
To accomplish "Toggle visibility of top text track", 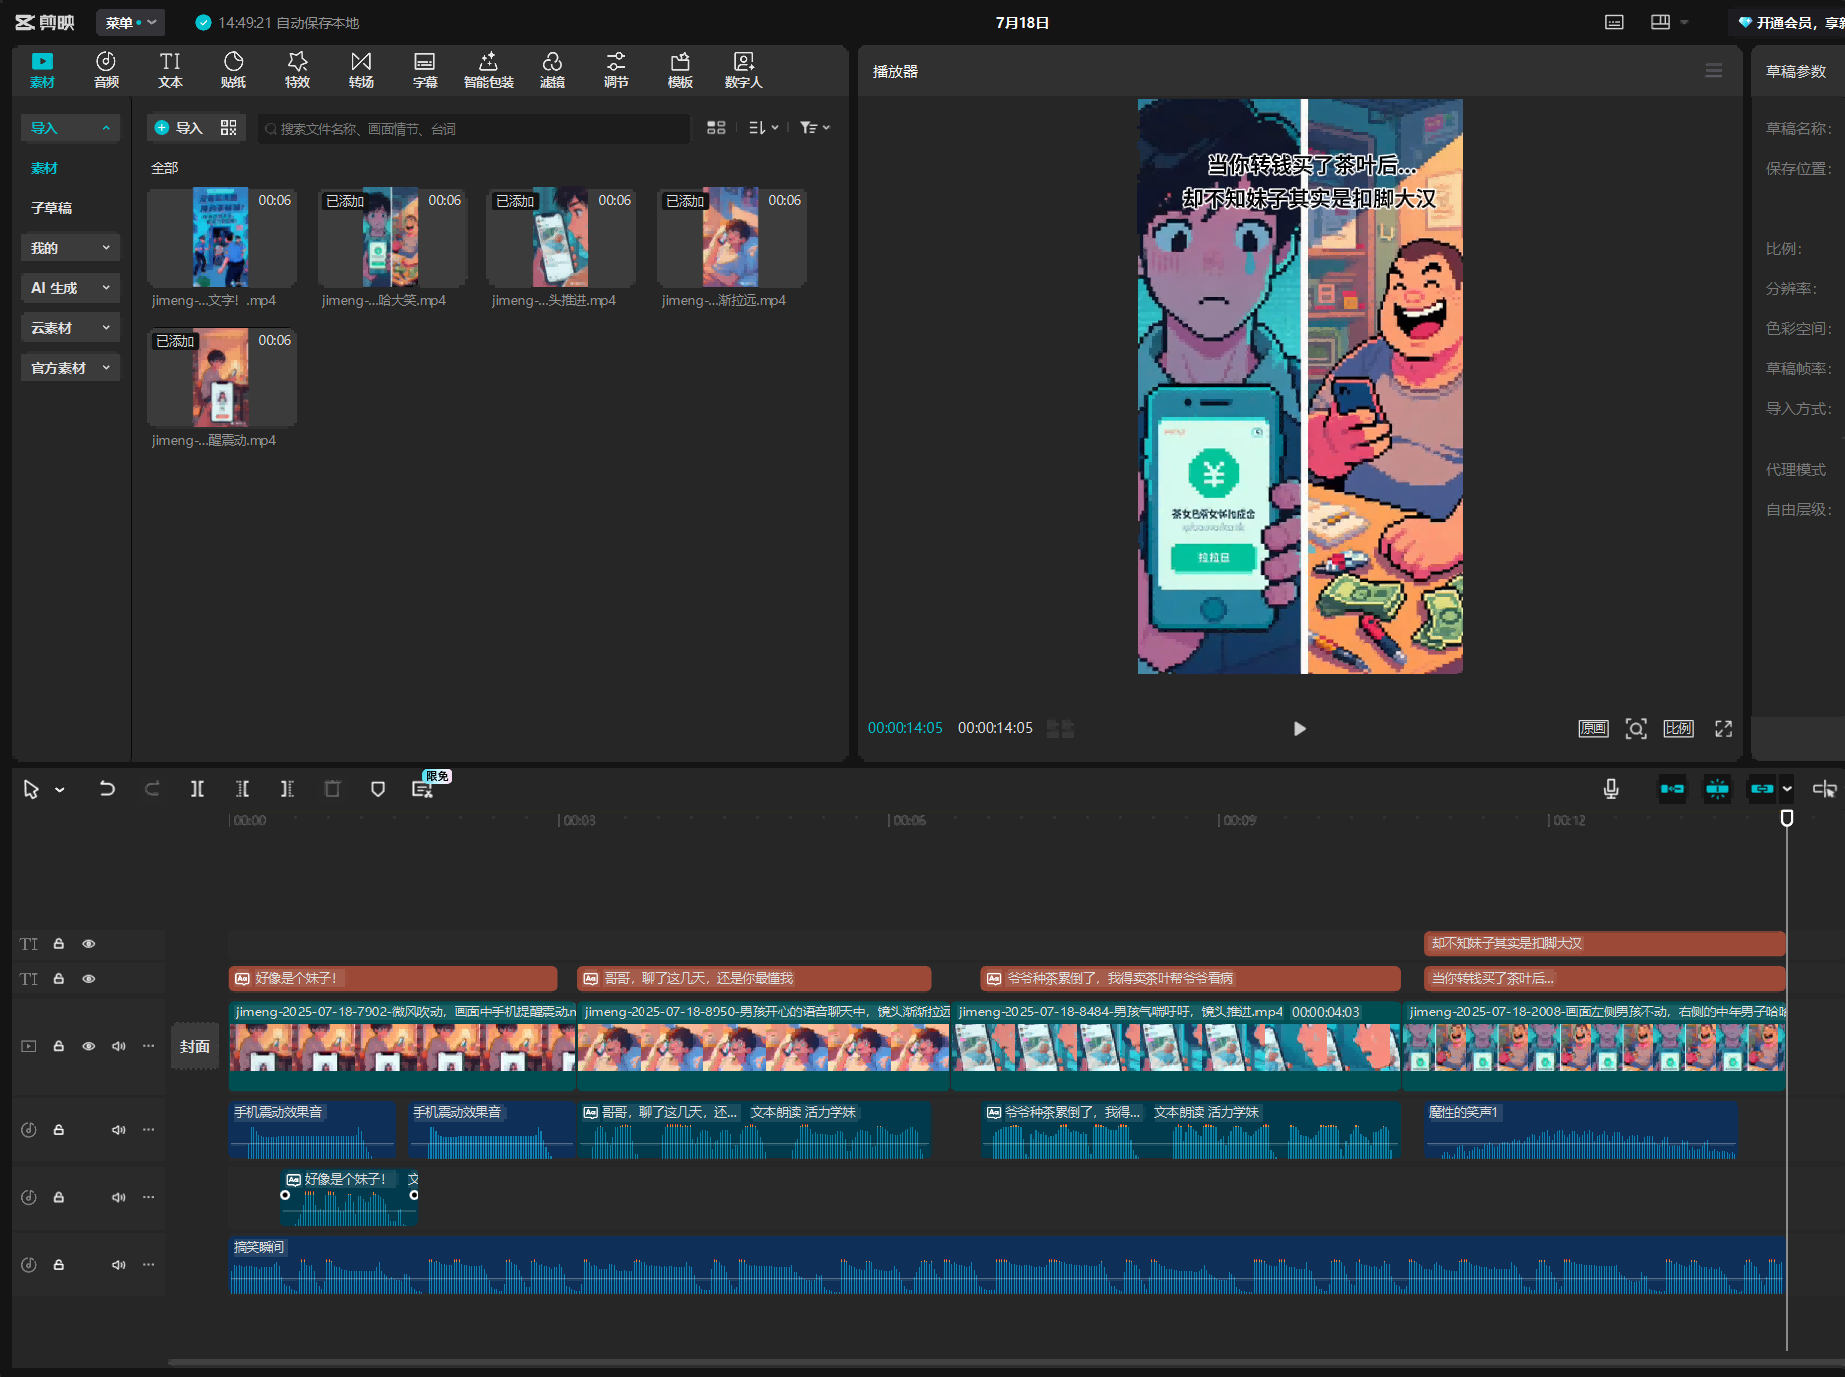I will 89,944.
